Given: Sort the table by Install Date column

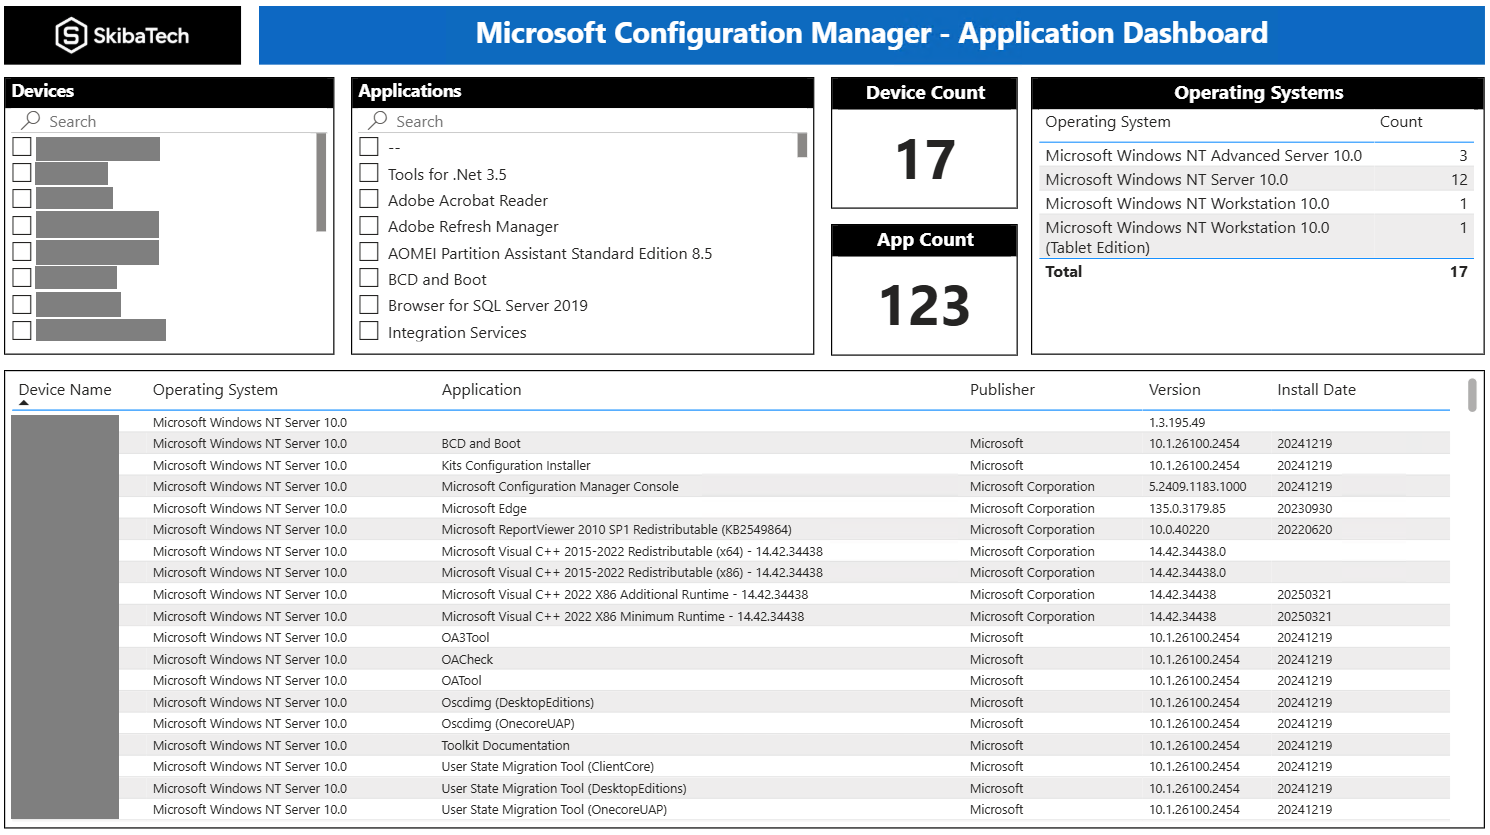Looking at the screenshot, I should point(1316,389).
